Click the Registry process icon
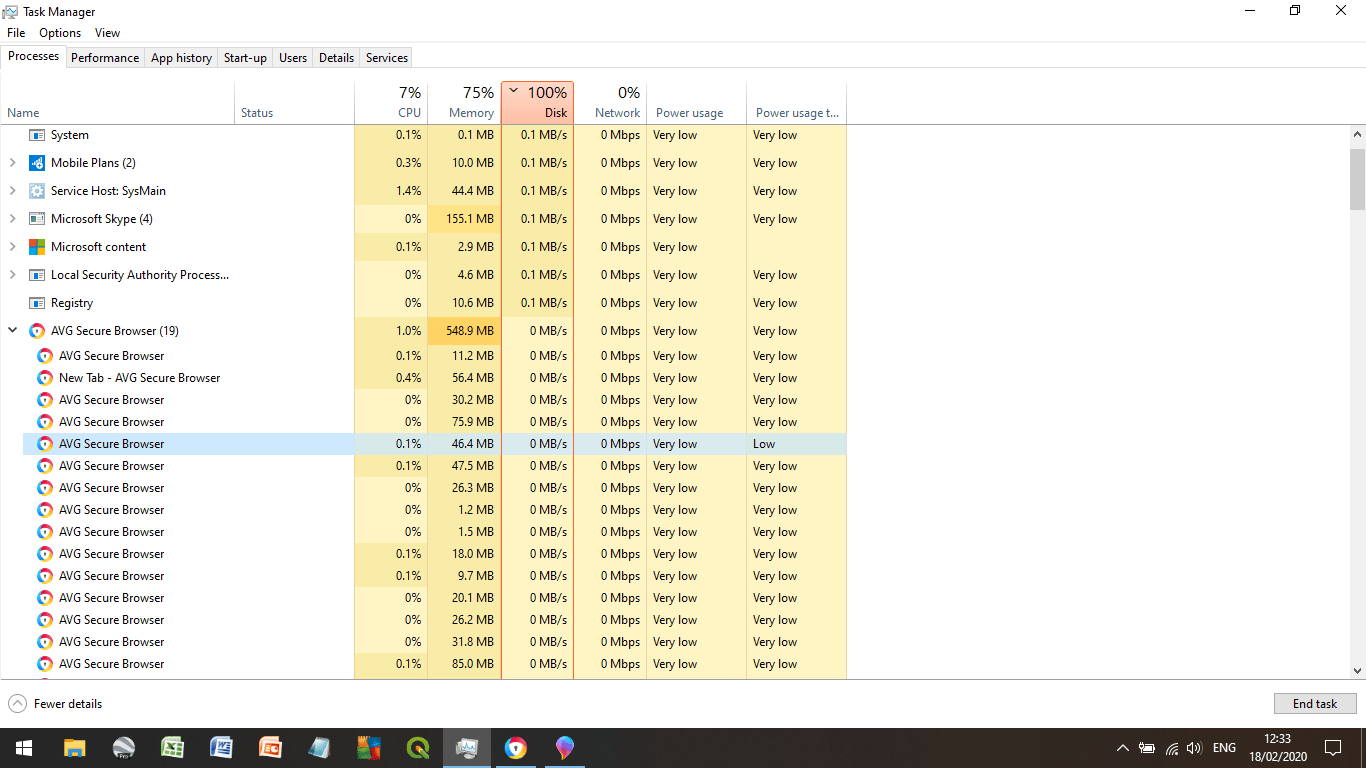 pyautogui.click(x=37, y=302)
